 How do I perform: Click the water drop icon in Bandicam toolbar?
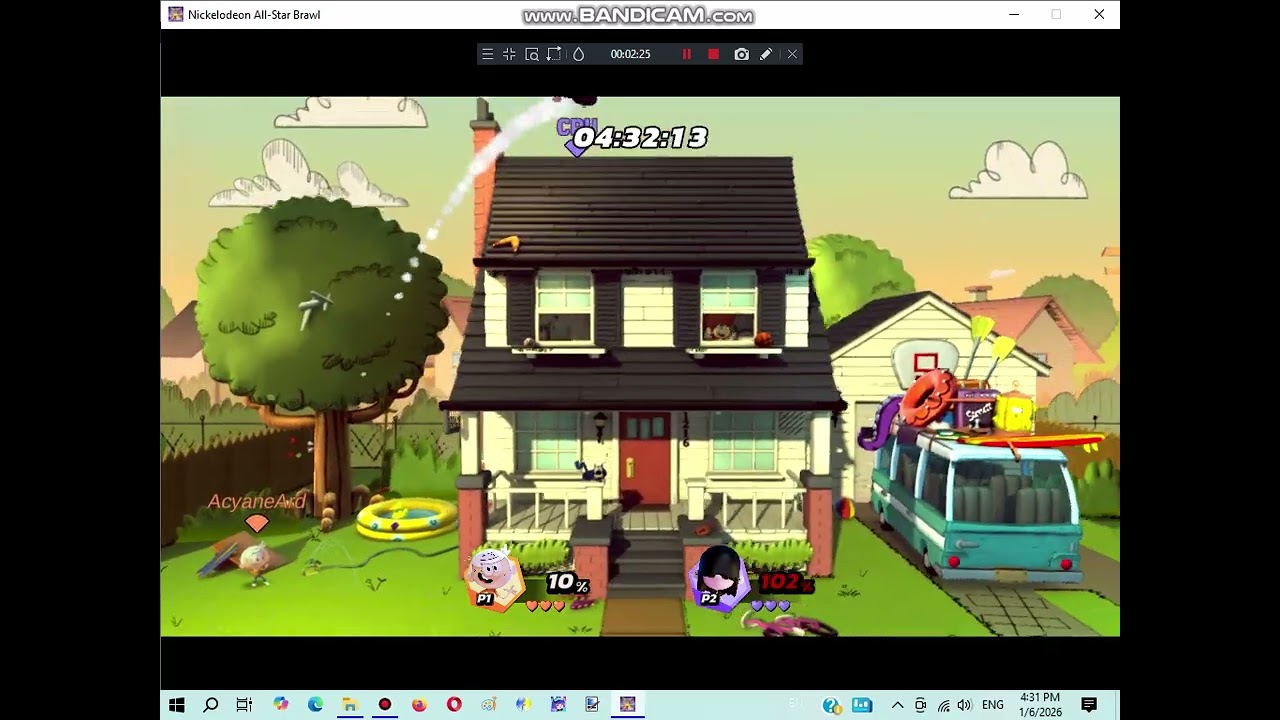pos(578,54)
